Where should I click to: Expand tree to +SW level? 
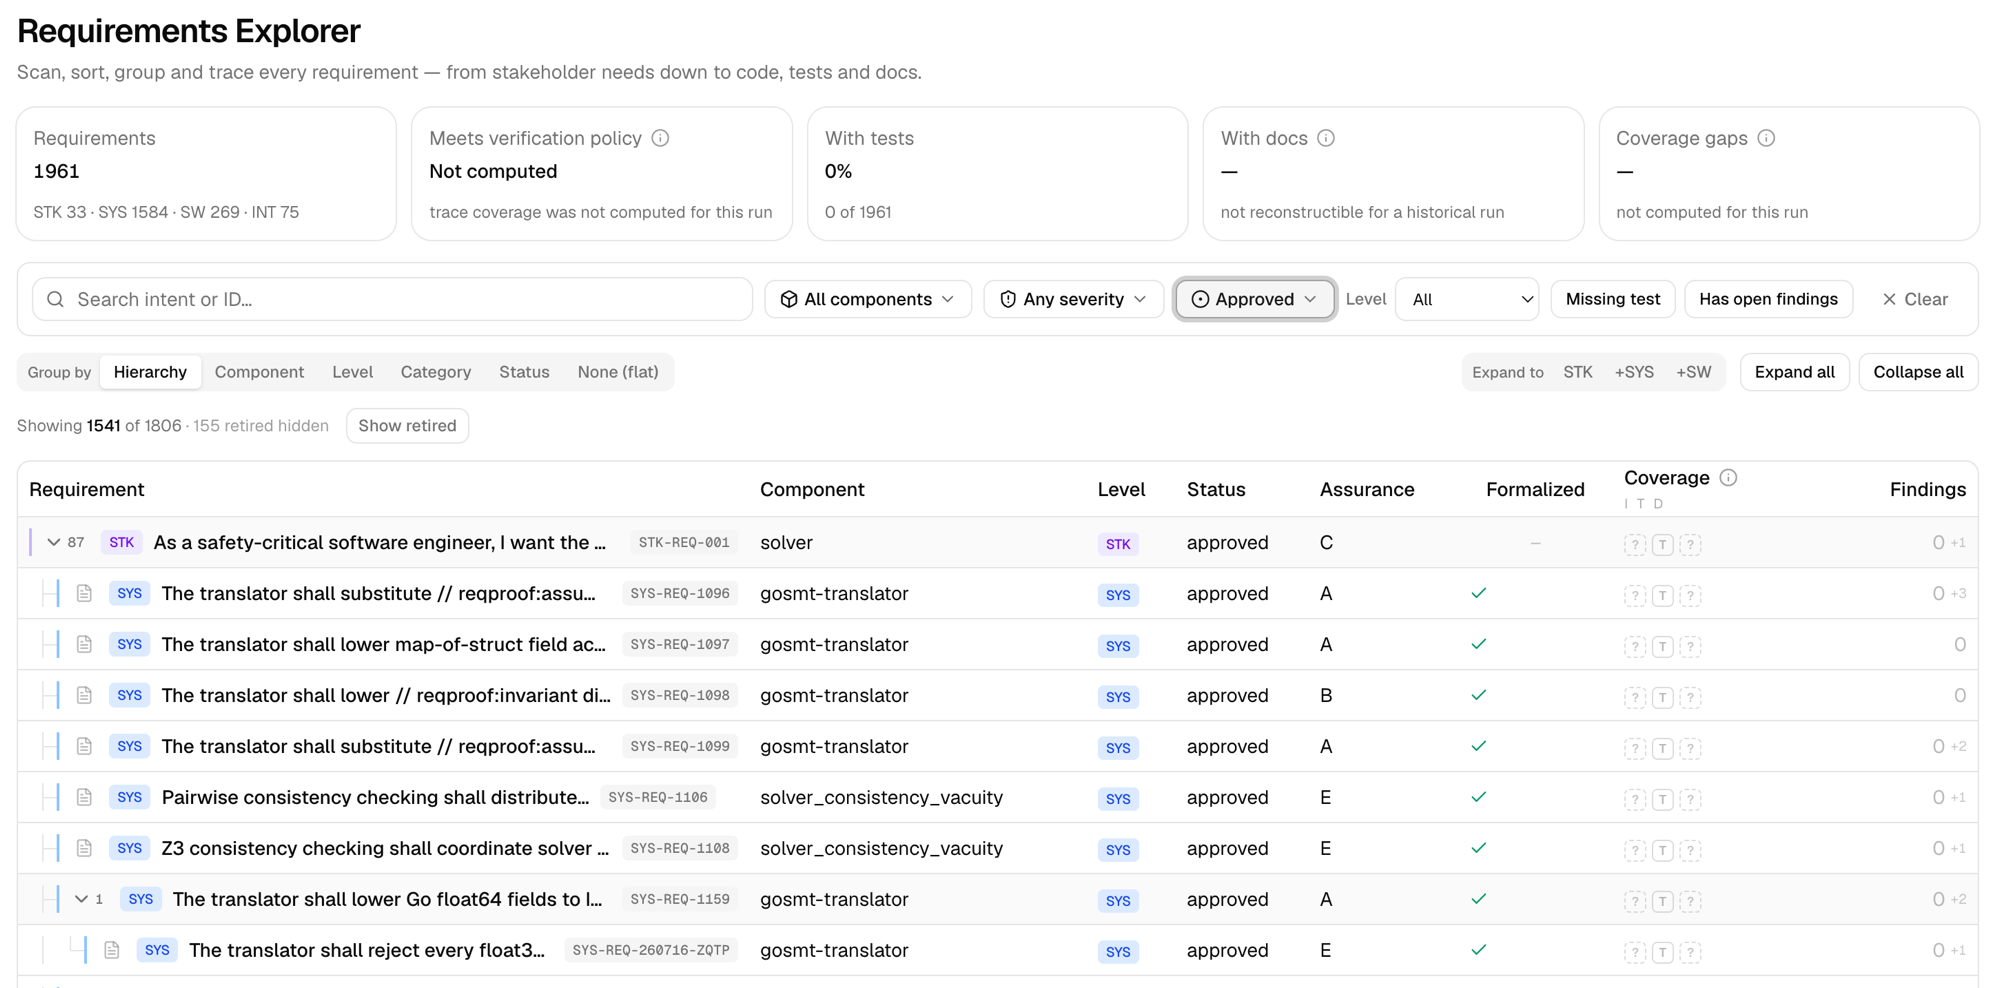tap(1694, 372)
